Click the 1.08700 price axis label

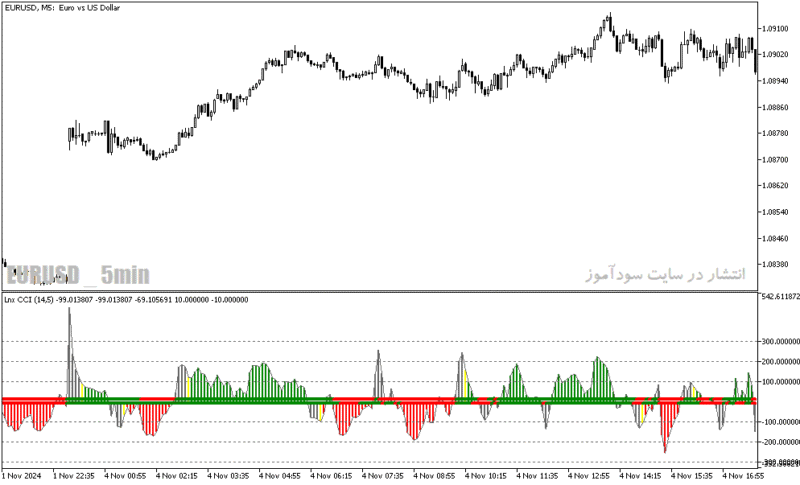pos(775,160)
